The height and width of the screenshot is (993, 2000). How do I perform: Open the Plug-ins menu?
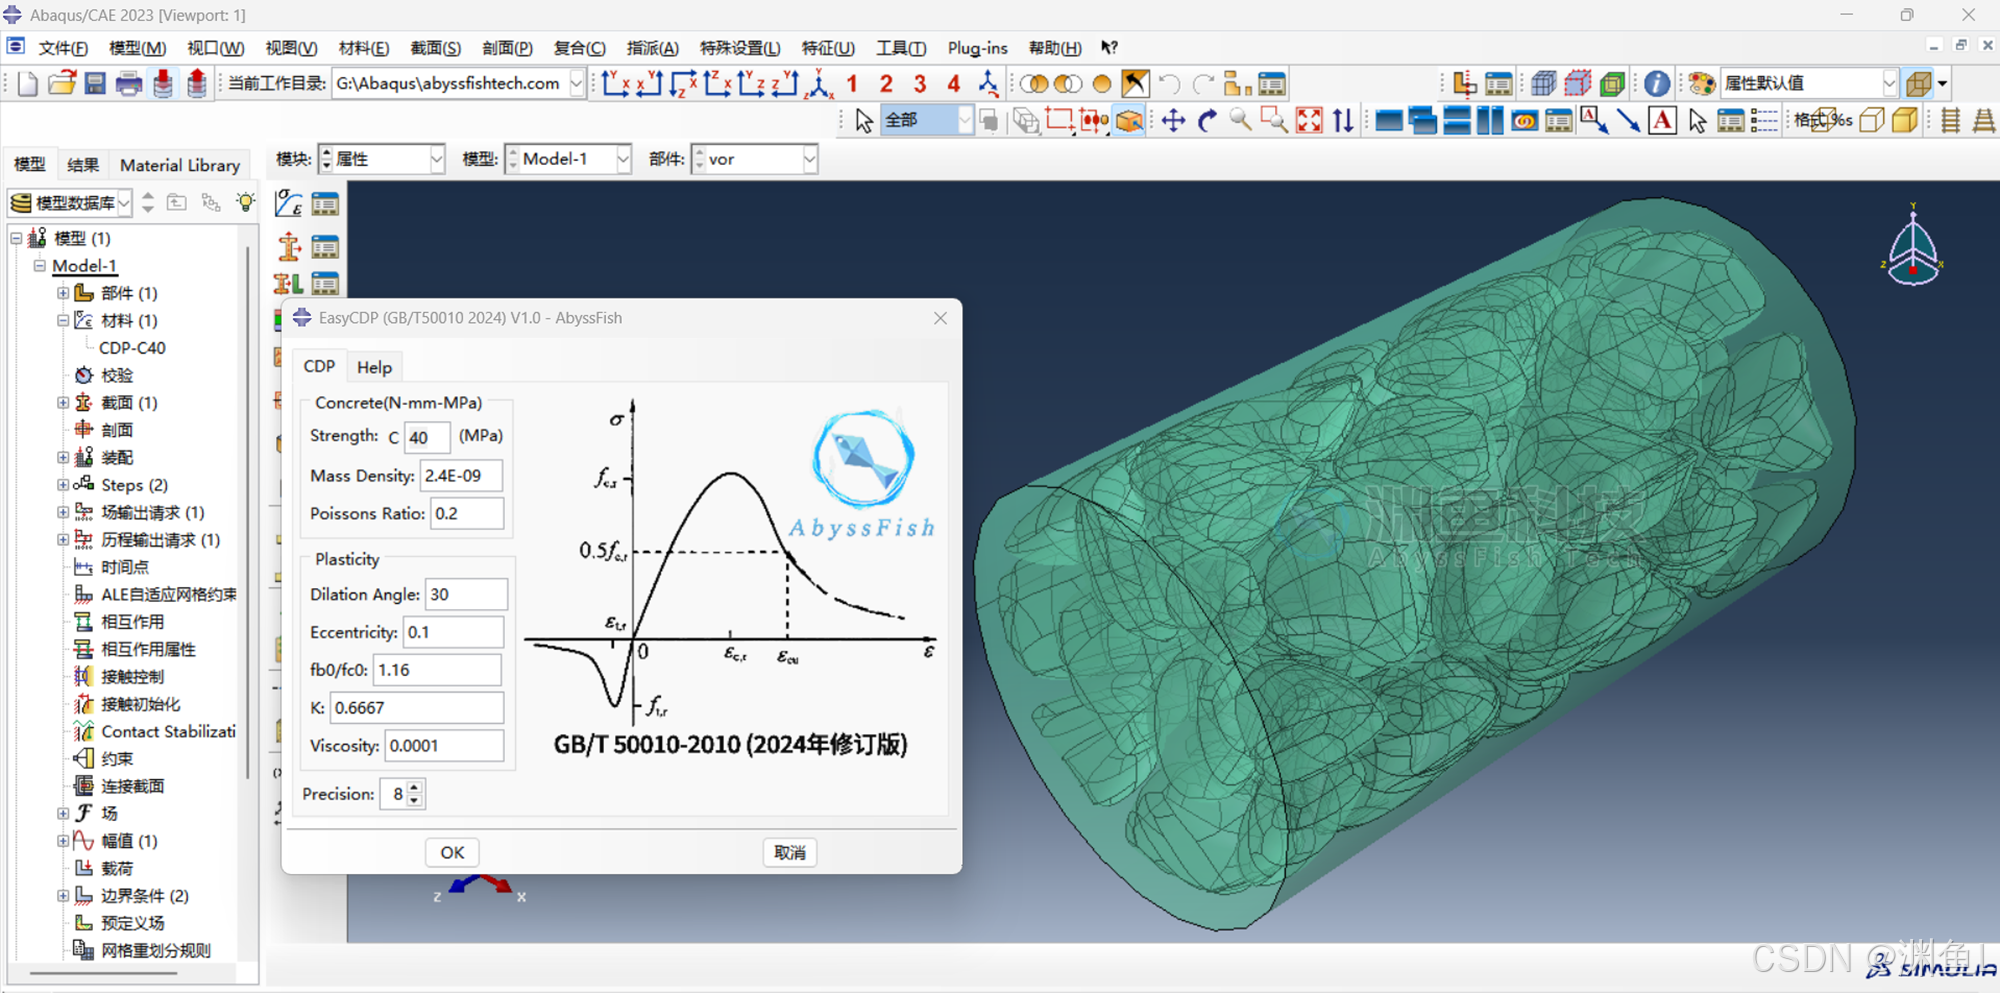pos(977,48)
